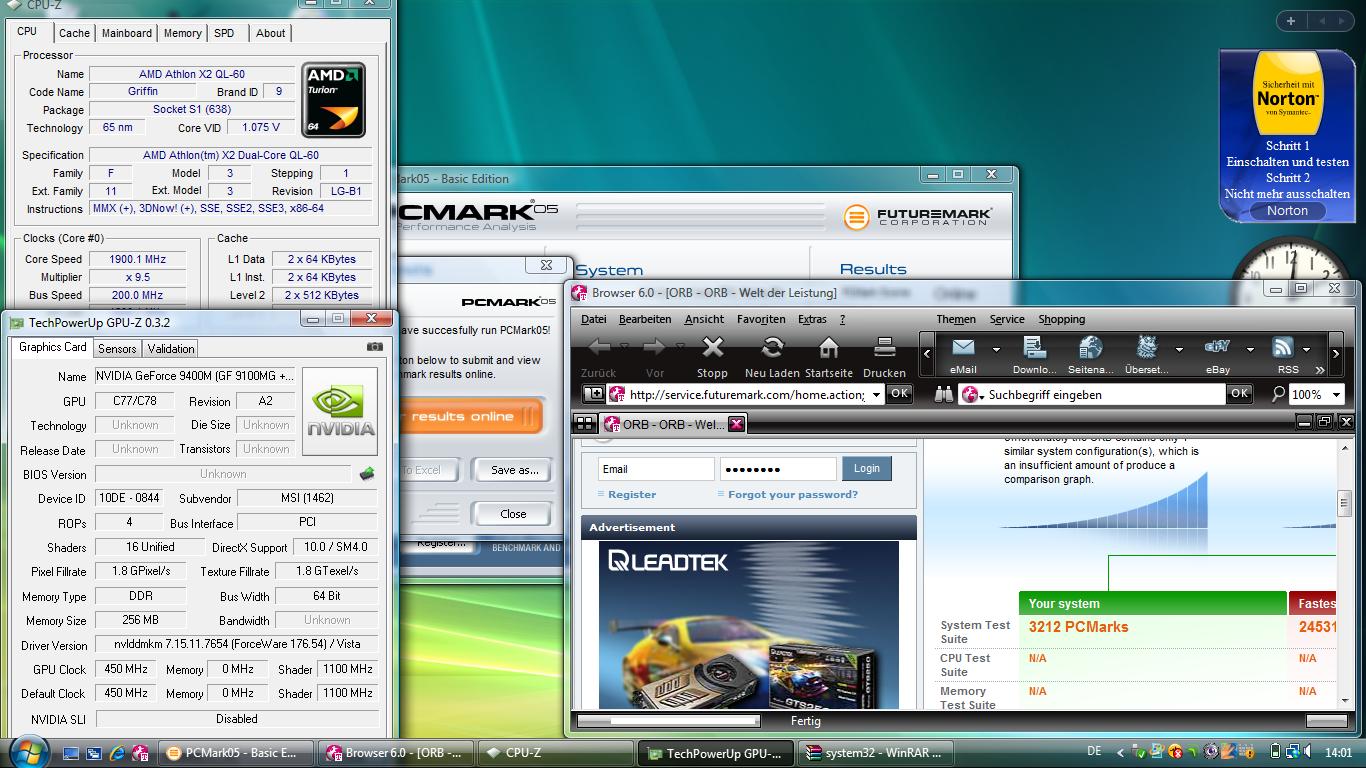The width and height of the screenshot is (1366, 768).
Task: Click the Norton button in sidebar gadget
Action: [x=1287, y=210]
